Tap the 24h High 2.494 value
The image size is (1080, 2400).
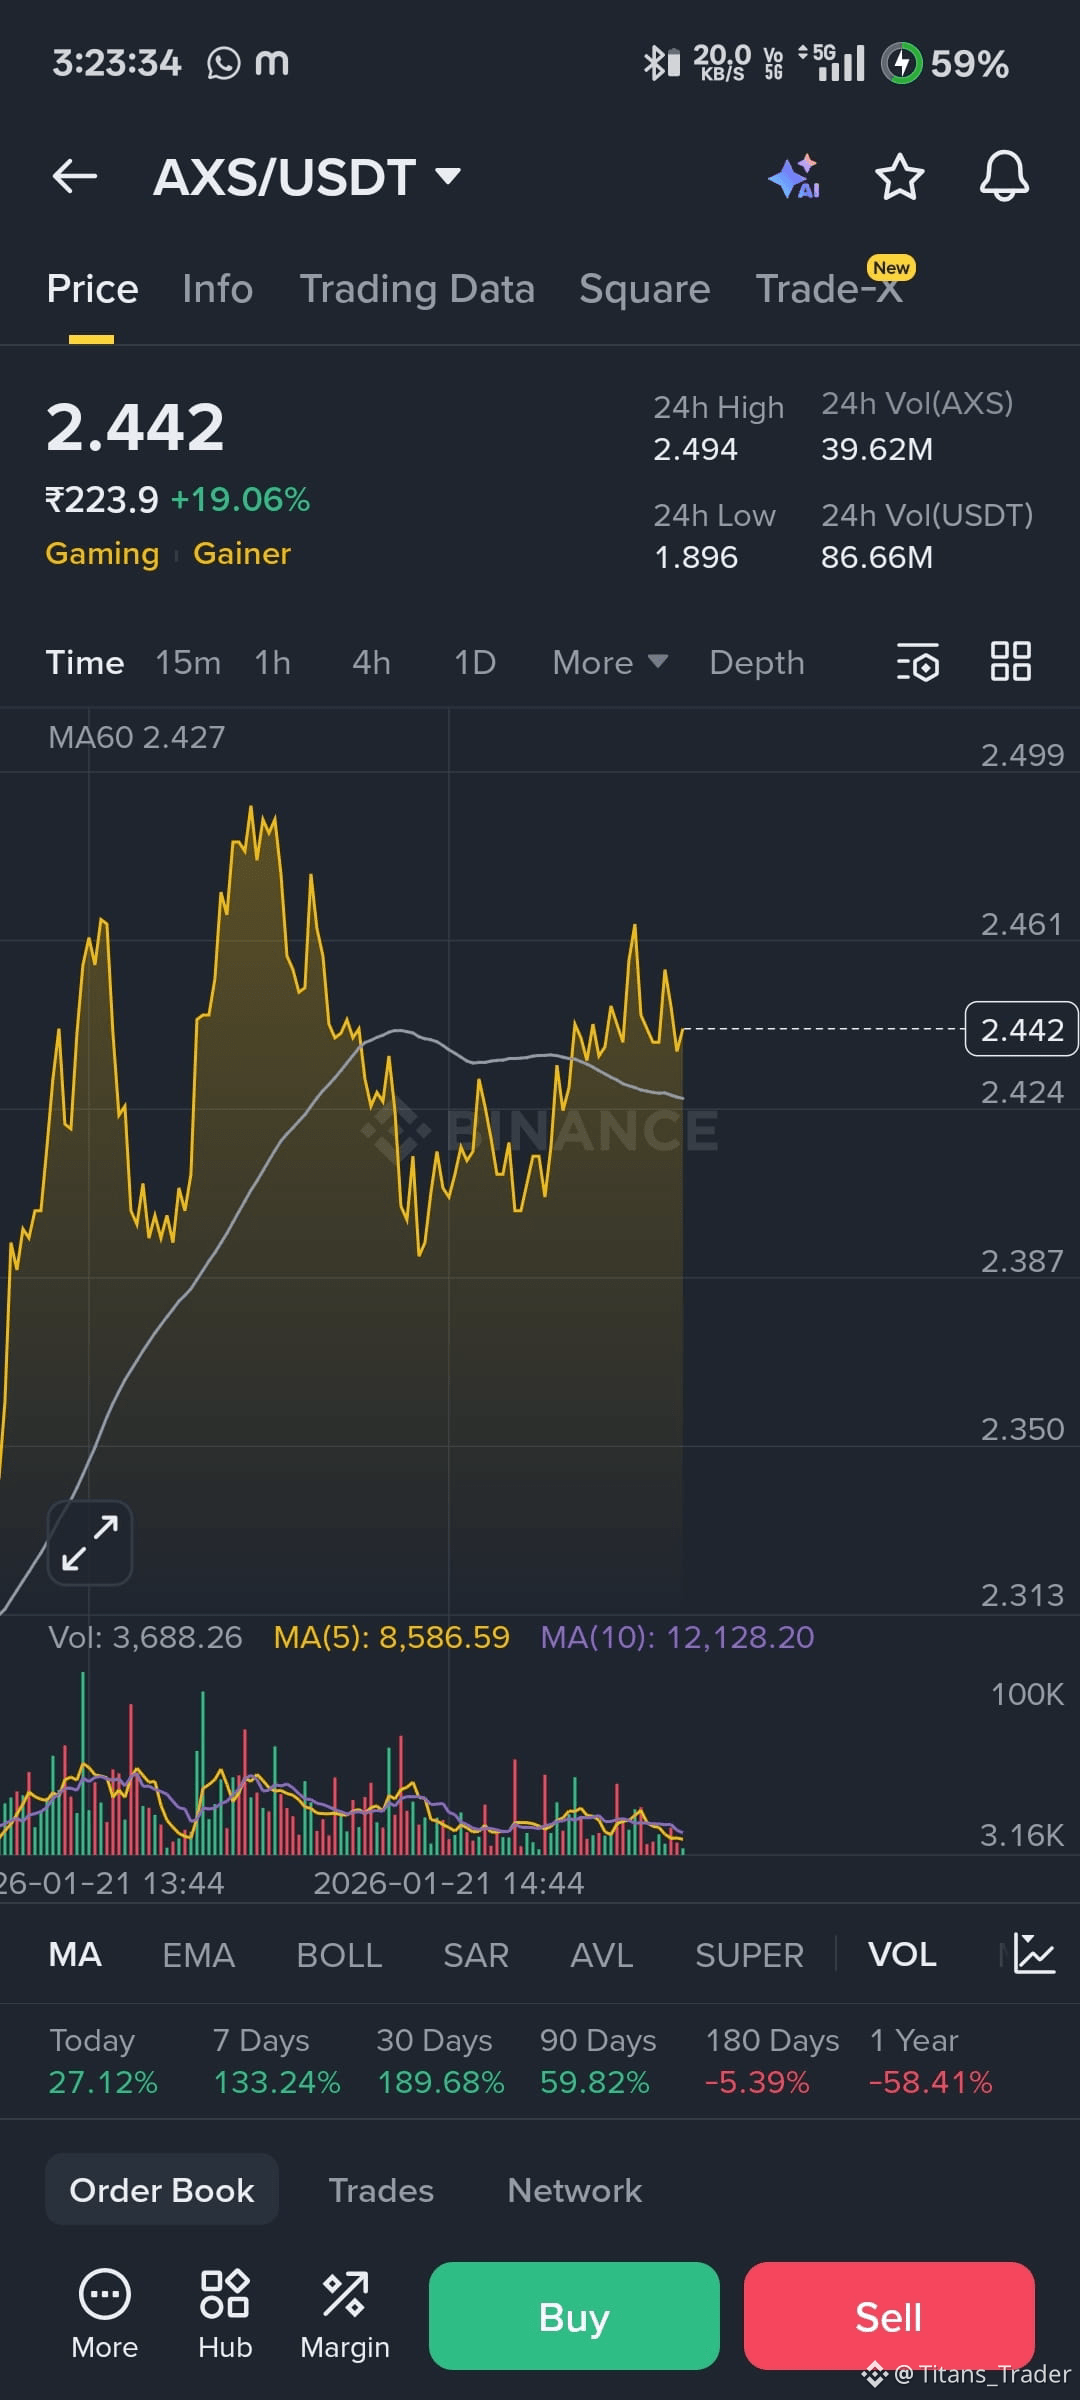coord(695,450)
